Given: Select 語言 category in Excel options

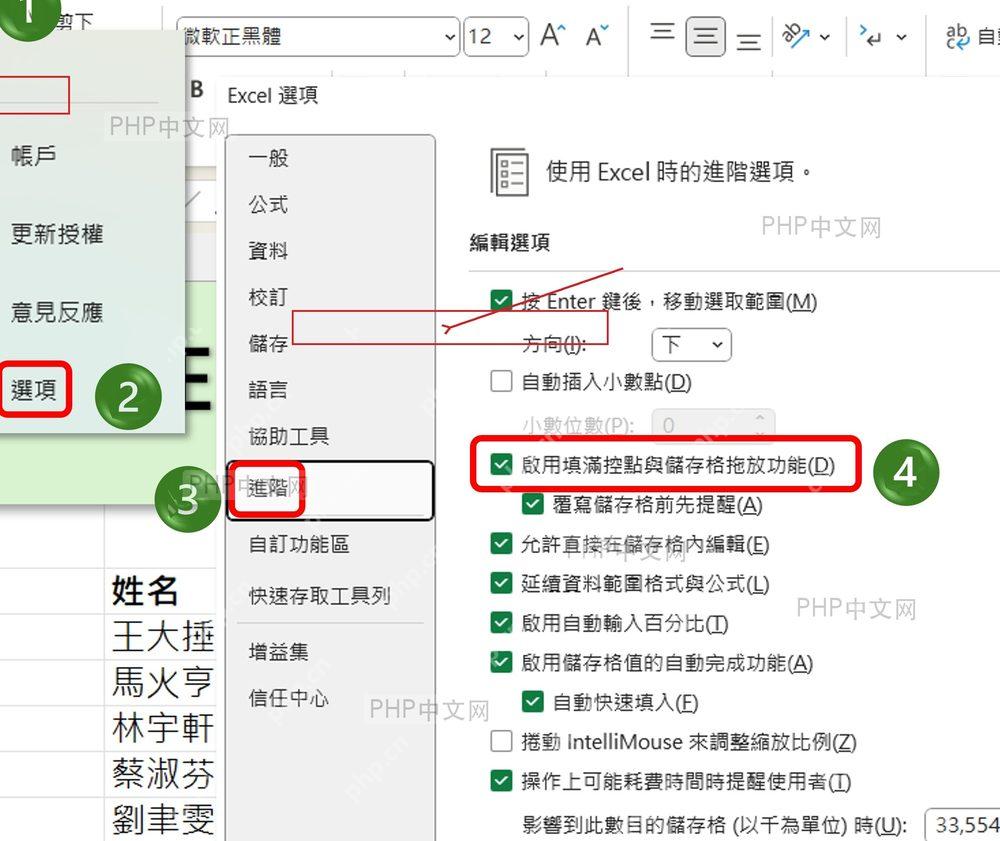Looking at the screenshot, I should pos(268,390).
